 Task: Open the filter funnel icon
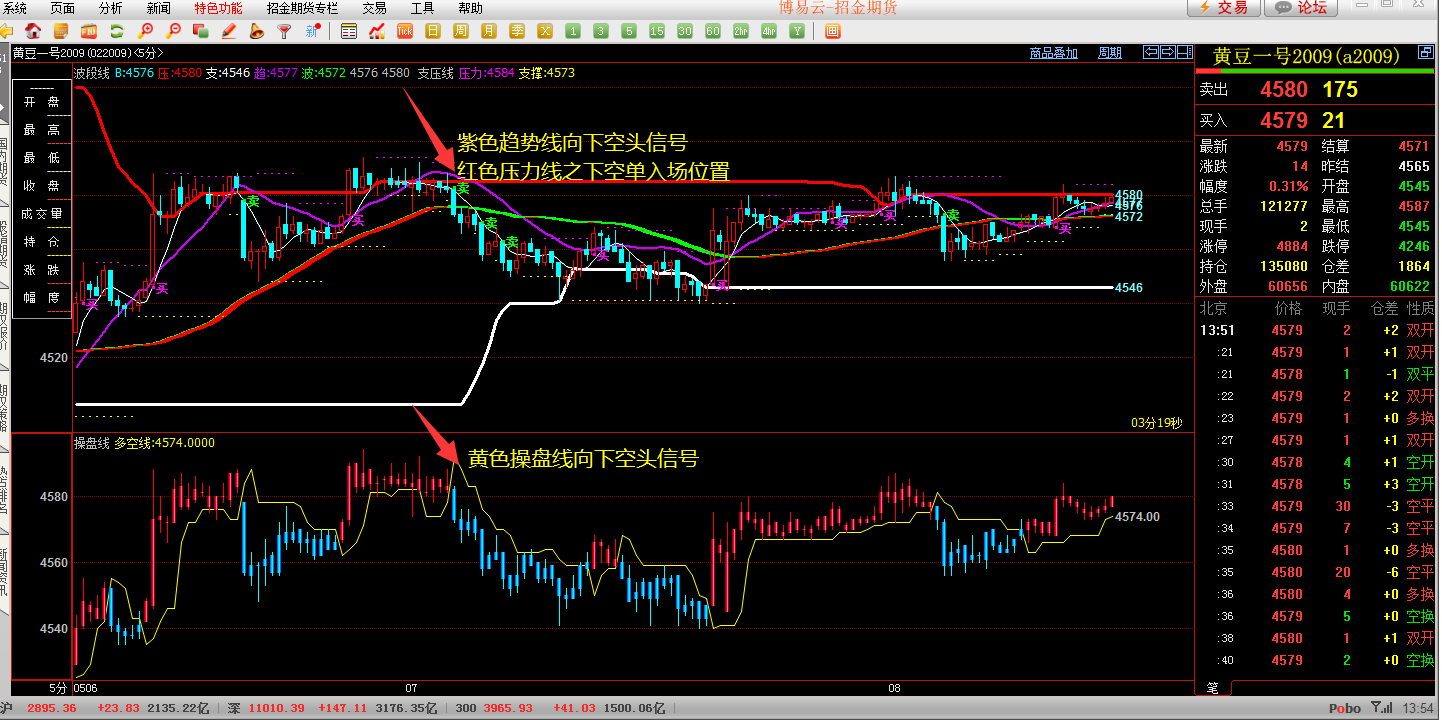coord(285,31)
